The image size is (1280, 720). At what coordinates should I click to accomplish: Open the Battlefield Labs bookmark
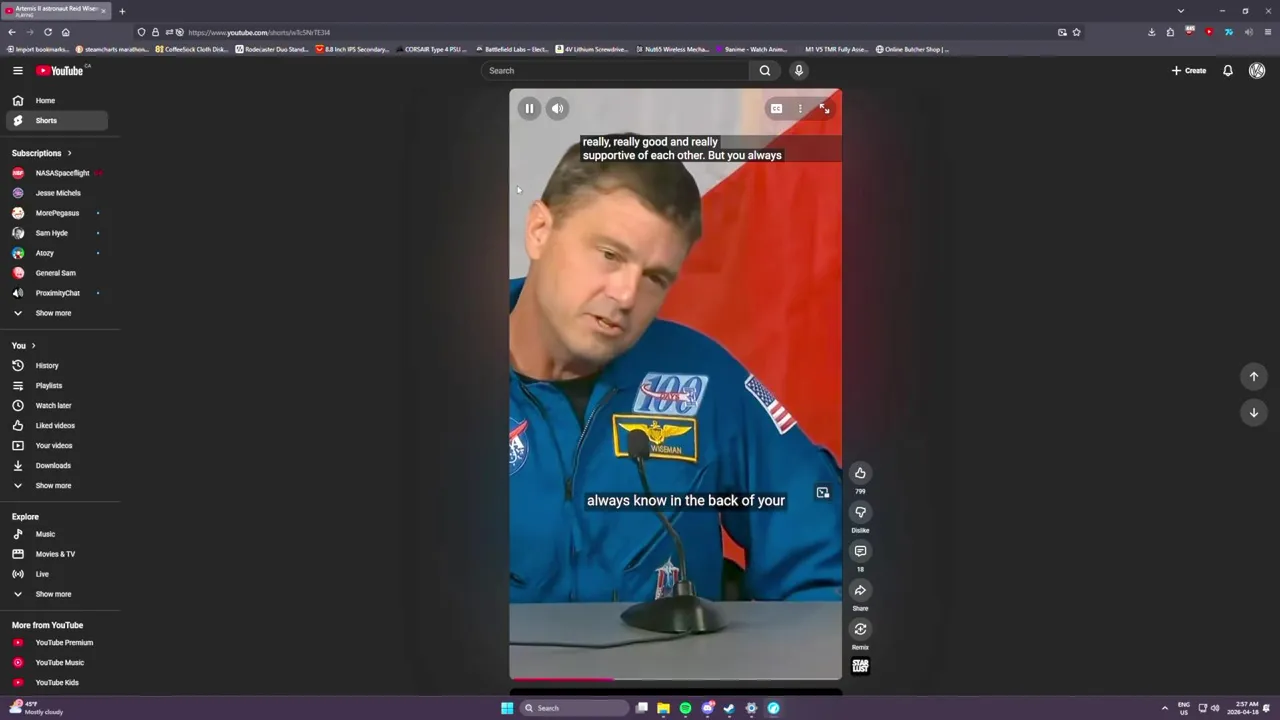pos(512,49)
